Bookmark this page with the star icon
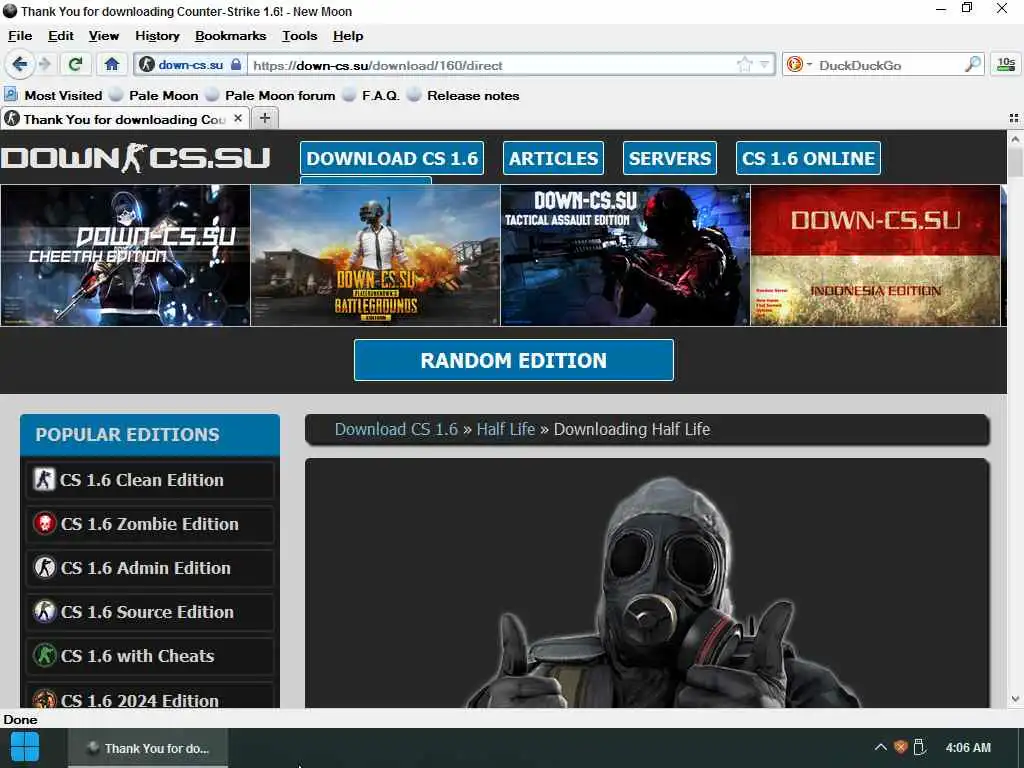 744,65
